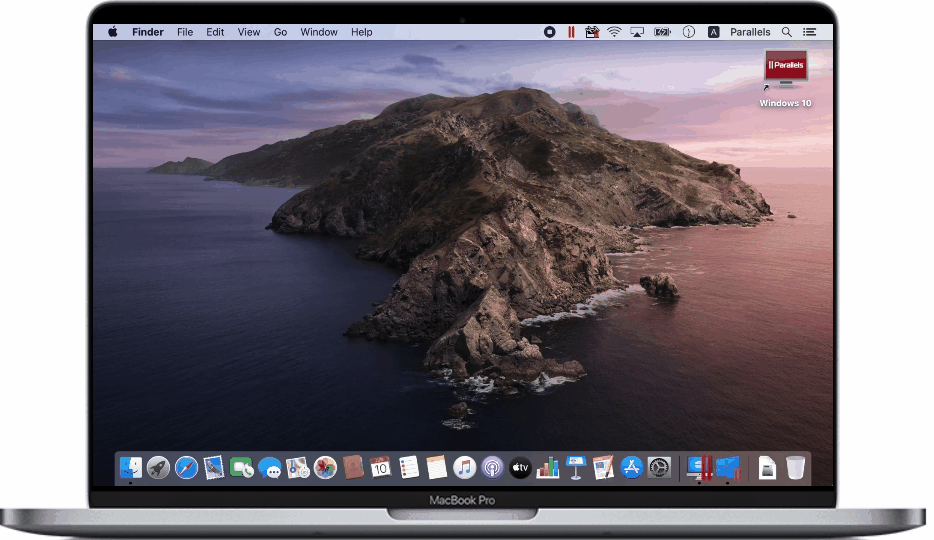Open Wi-Fi status menu
The image size is (934, 540).
614,32
